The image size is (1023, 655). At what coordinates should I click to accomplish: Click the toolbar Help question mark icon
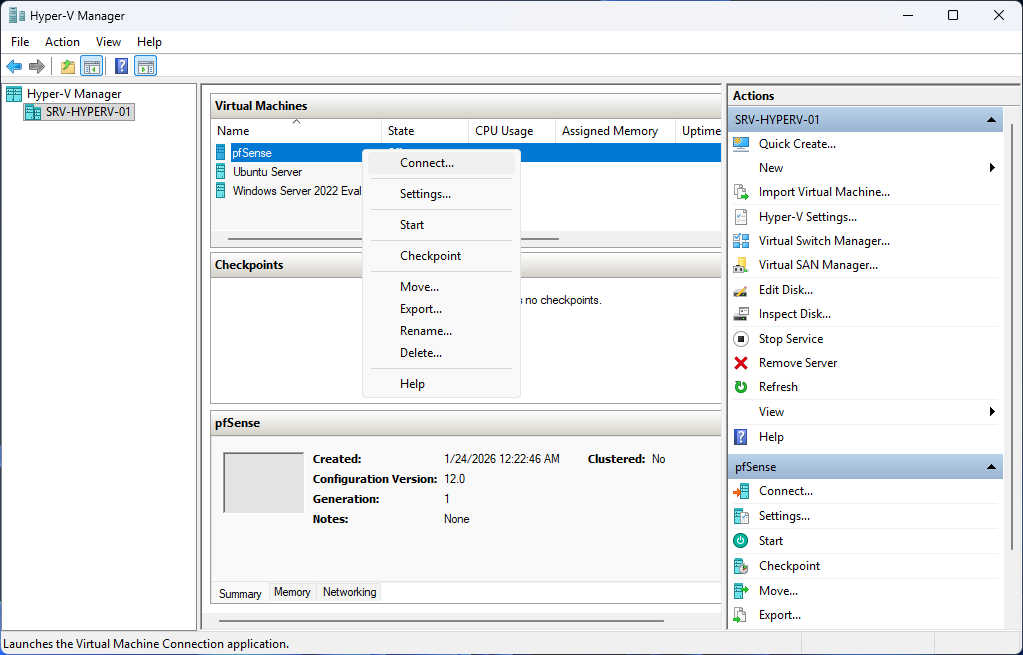[x=121, y=67]
